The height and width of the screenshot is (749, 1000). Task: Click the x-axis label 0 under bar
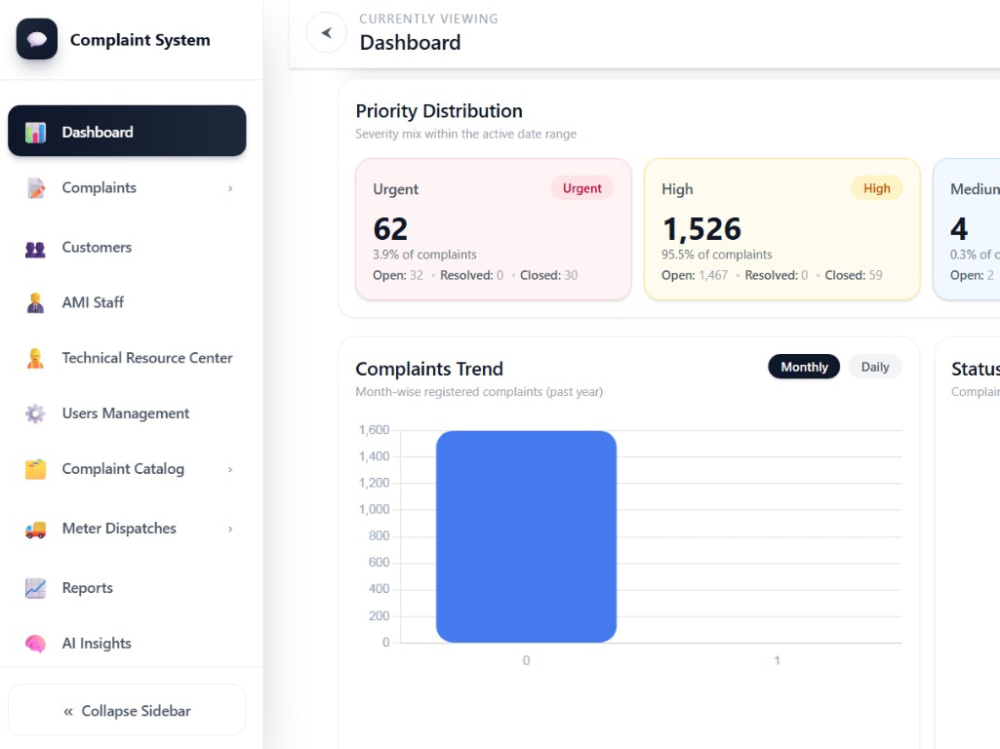coord(526,660)
